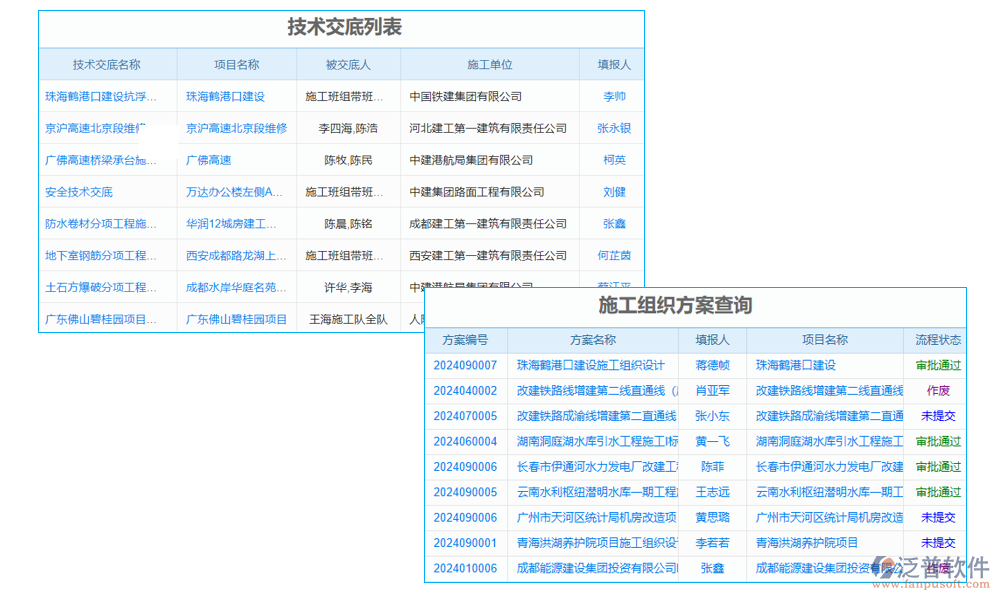Select reporter 李帅 in the first row
Screen dimensions: 1000x600
[612, 96]
